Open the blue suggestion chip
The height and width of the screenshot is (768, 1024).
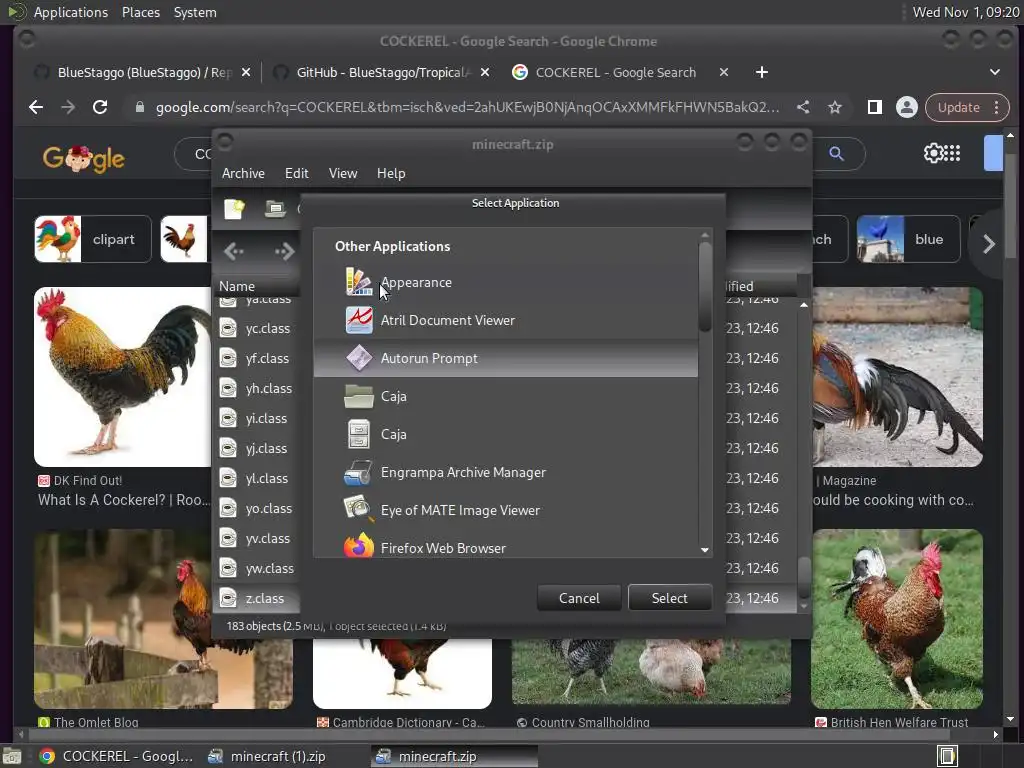[908, 239]
